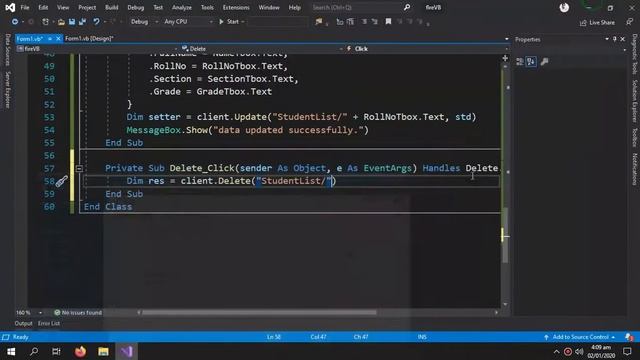The image size is (640, 360).
Task: Click Add to Source Control
Action: click(x=580, y=337)
